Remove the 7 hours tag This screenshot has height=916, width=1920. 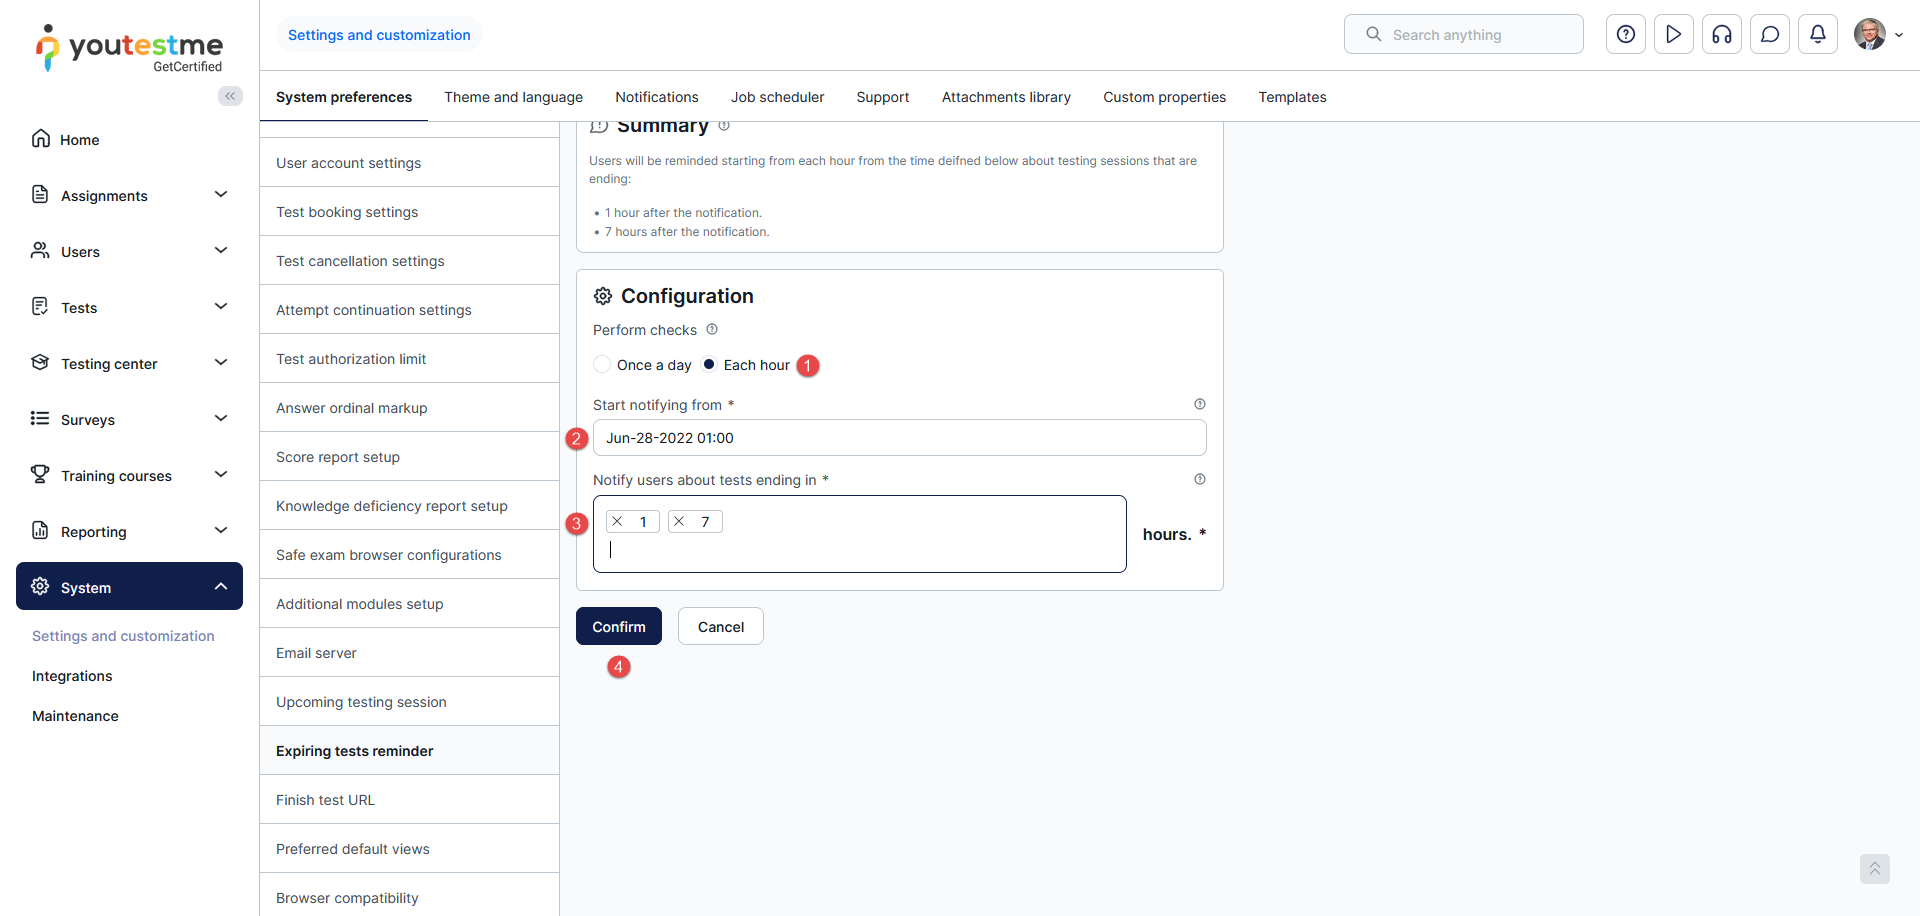680,522
